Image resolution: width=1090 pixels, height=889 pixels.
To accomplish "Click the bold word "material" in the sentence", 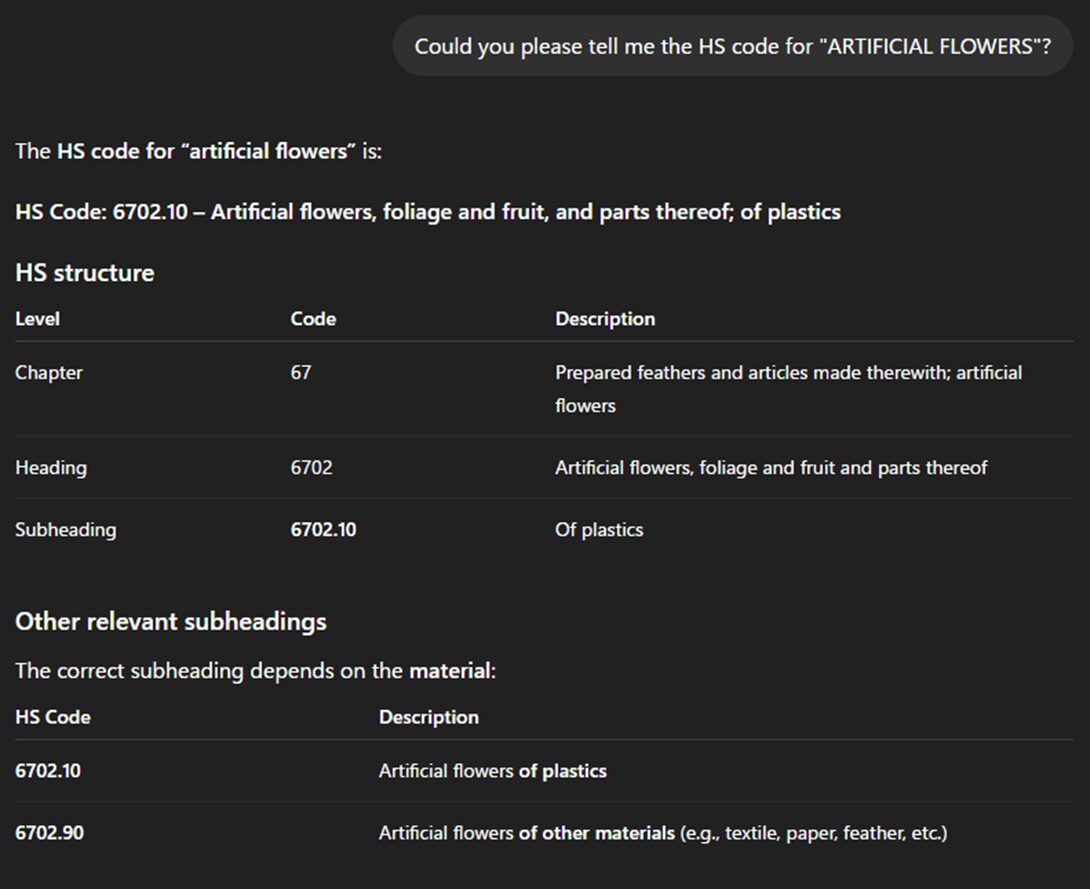I will click(x=450, y=670).
